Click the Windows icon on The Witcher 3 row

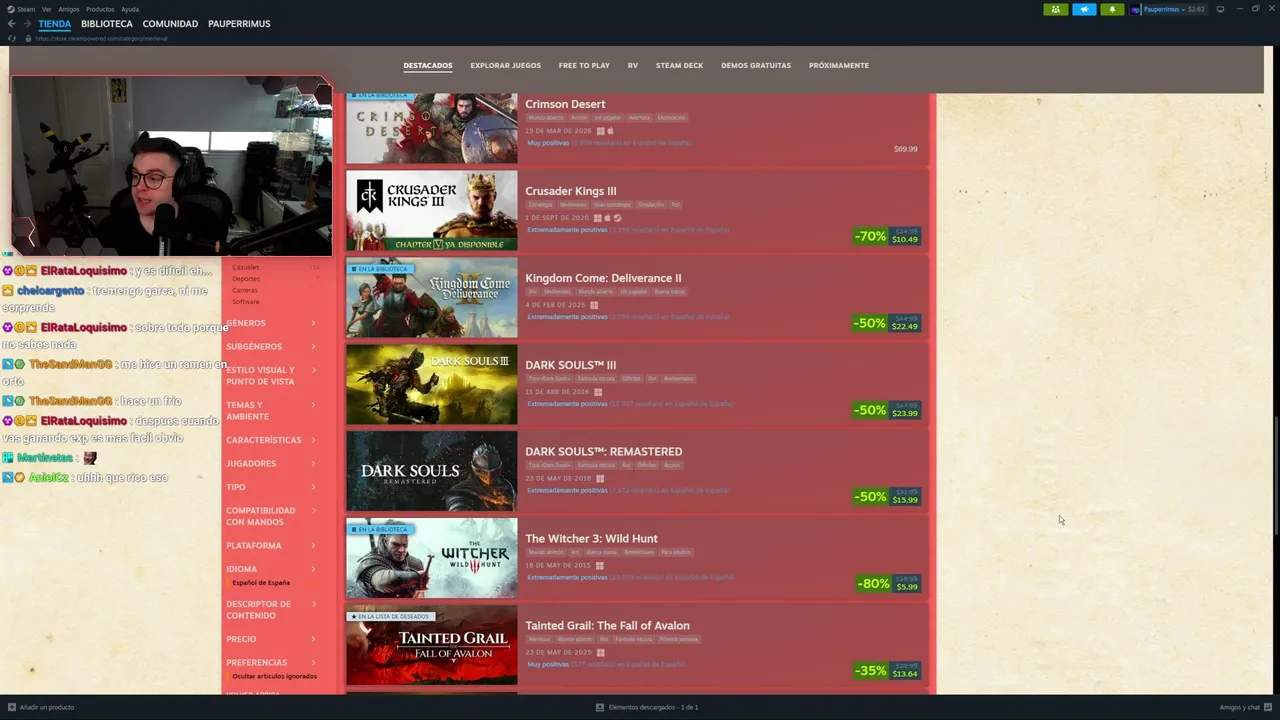(600, 565)
